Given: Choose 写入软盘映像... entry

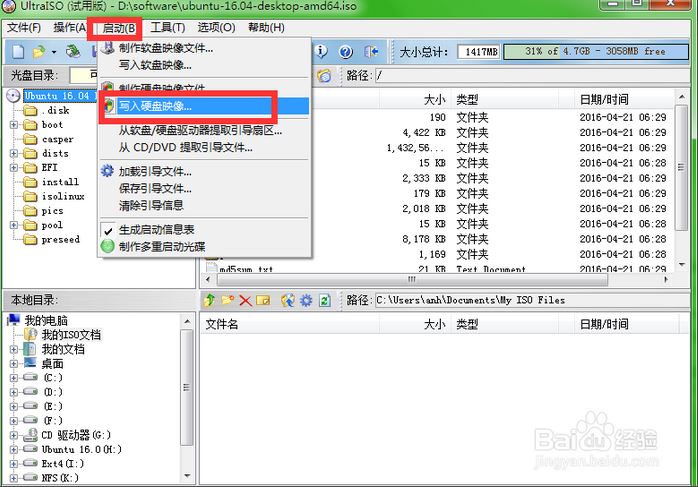Looking at the screenshot, I should pos(205,65).
